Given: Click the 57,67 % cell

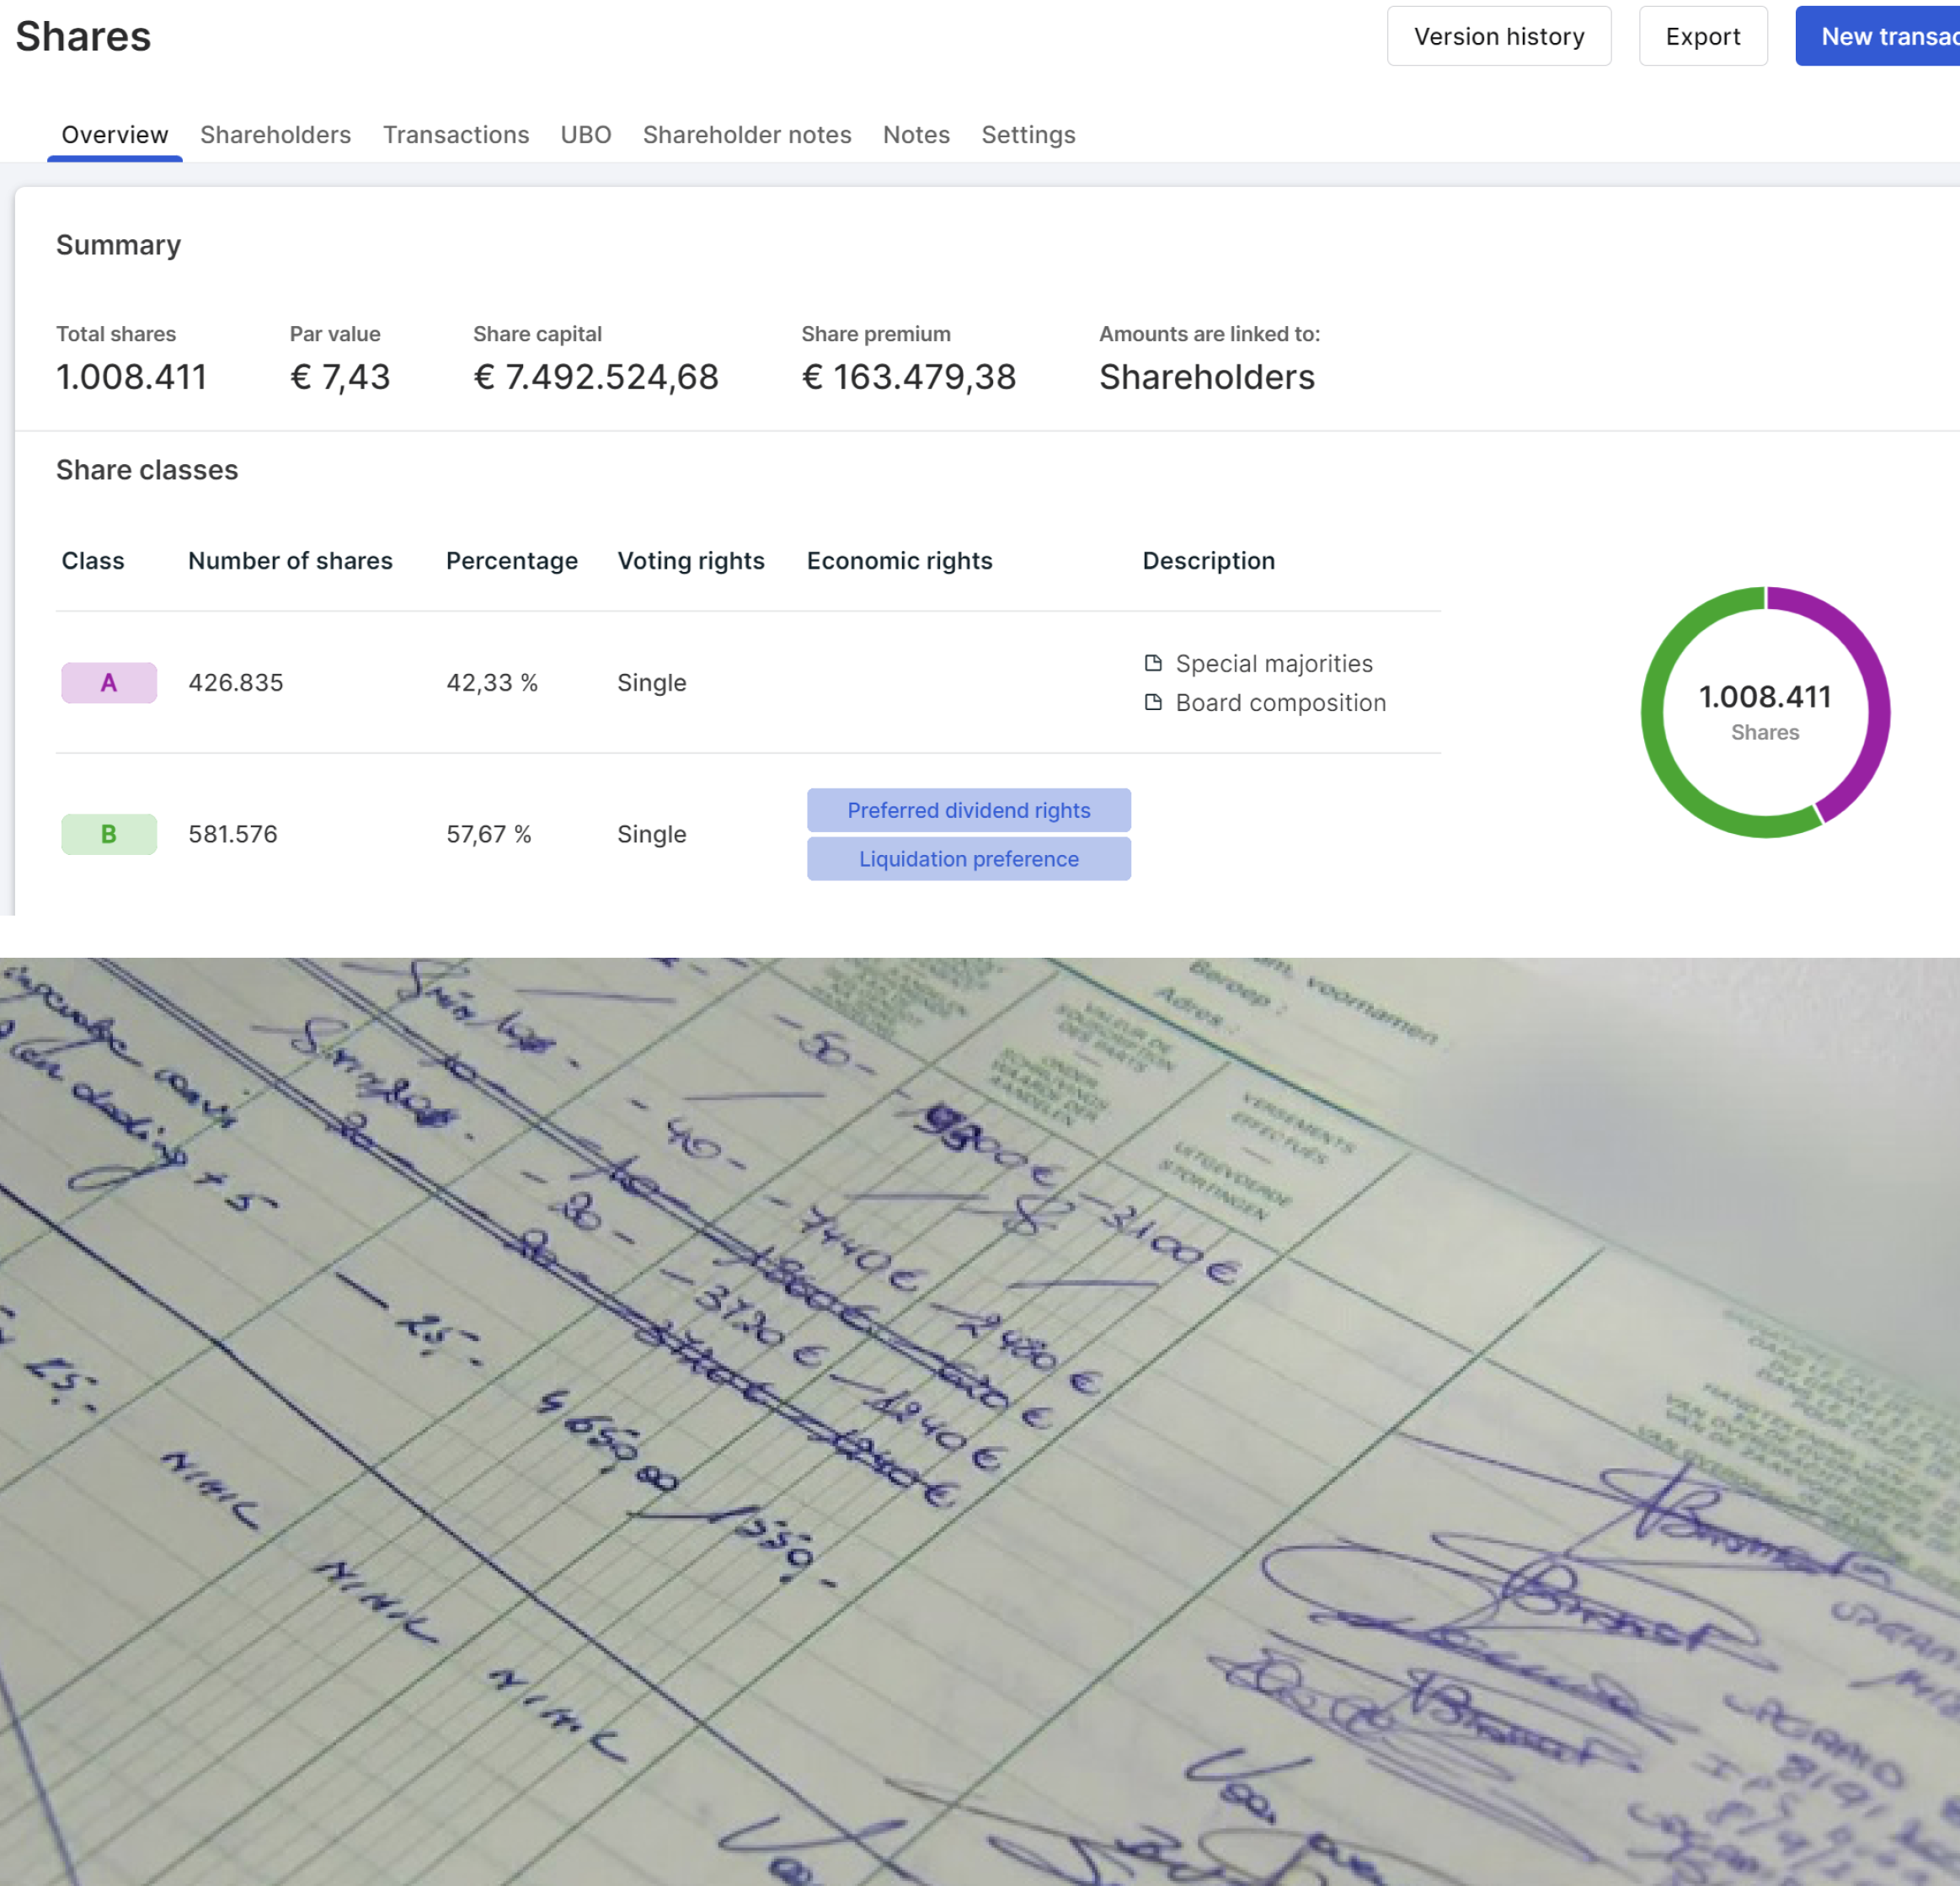Looking at the screenshot, I should [x=489, y=834].
